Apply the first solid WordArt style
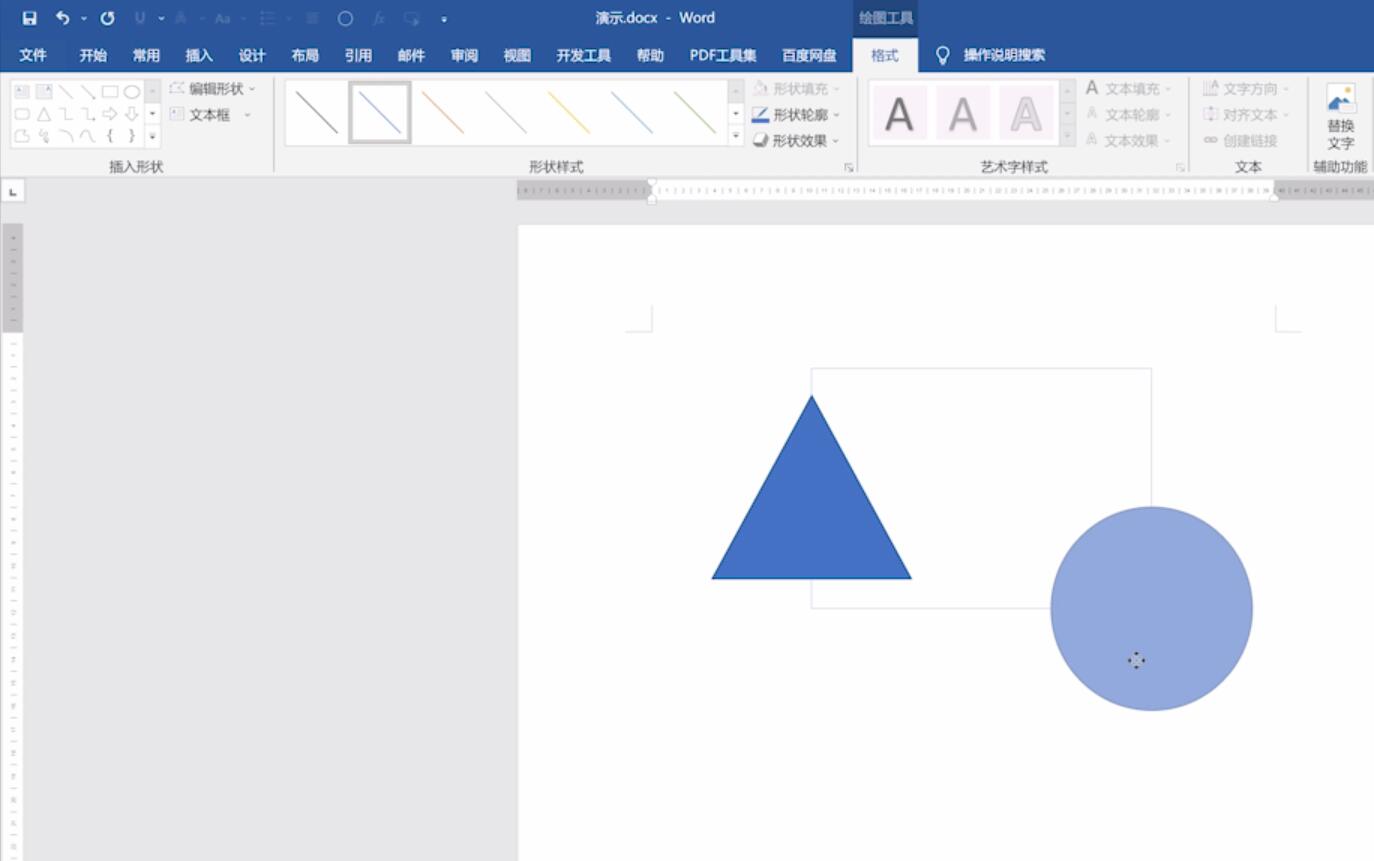 pos(899,113)
